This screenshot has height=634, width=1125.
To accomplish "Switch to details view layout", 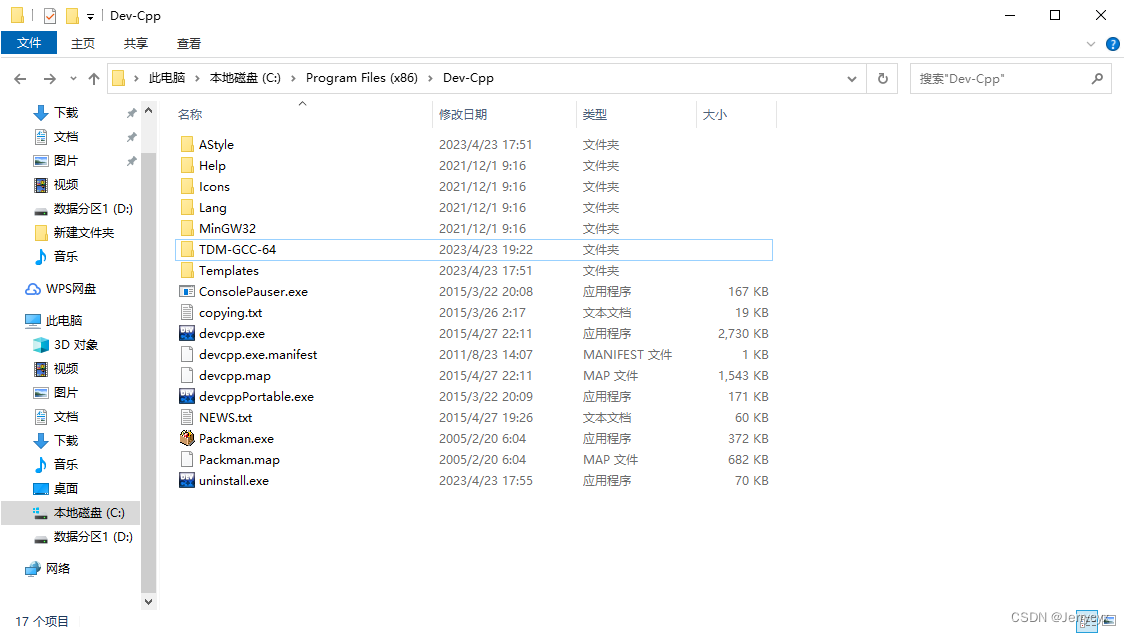I will 1087,621.
